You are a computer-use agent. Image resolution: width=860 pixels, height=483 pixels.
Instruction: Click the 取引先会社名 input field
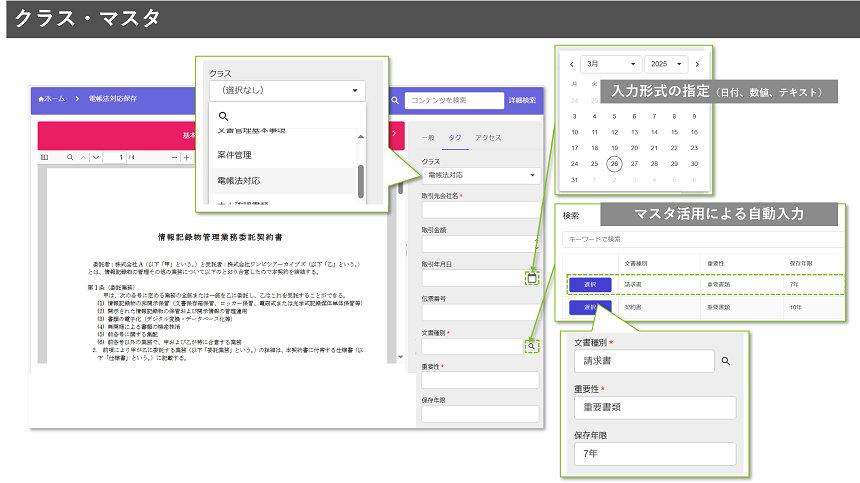pyautogui.click(x=481, y=210)
